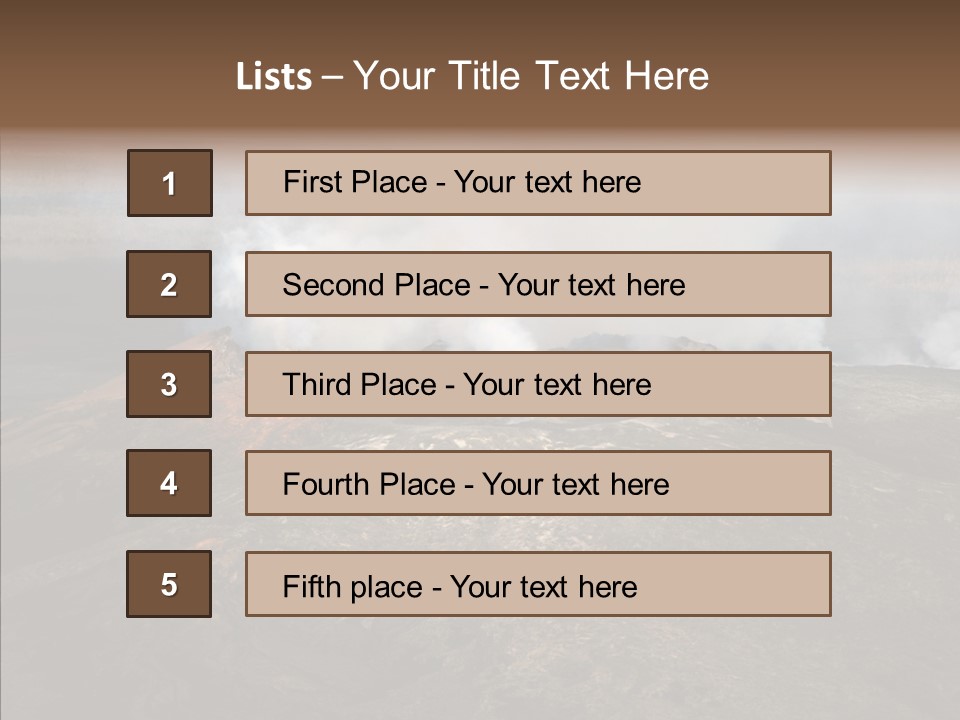The image size is (960, 720).
Task: Click "Your text here" in First Place row
Action: coord(547,182)
